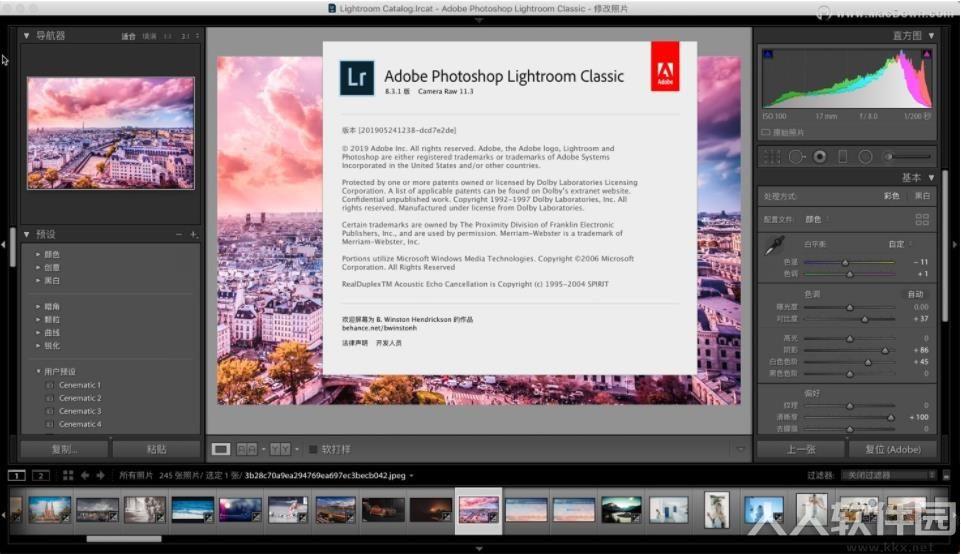Select the Graduated Filter tool

(x=843, y=157)
